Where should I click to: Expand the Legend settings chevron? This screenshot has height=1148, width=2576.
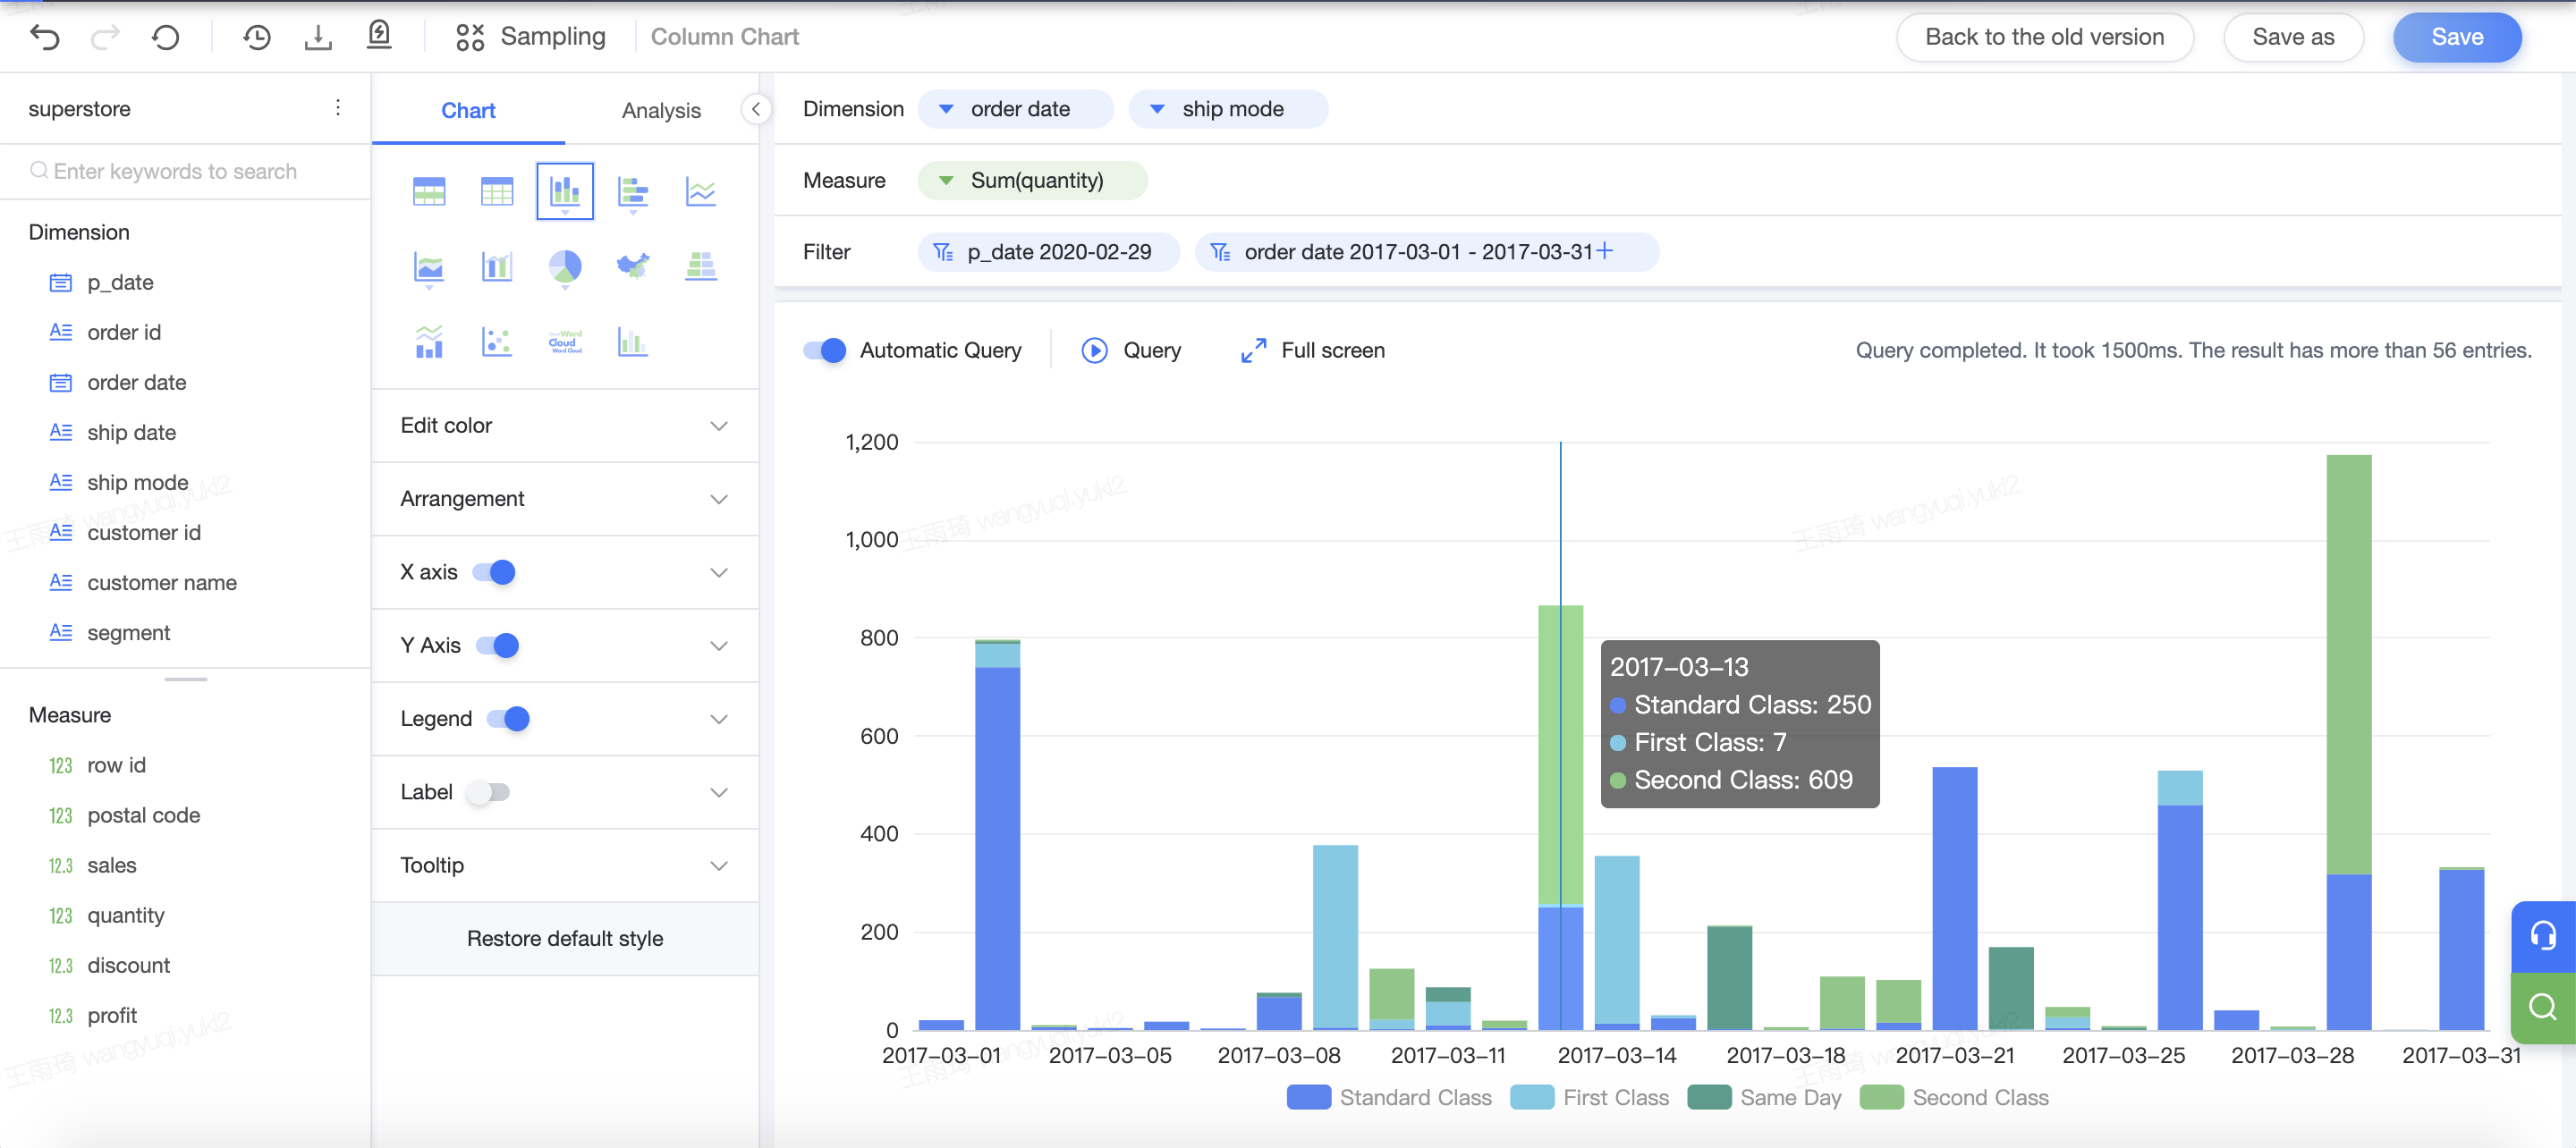coord(719,718)
